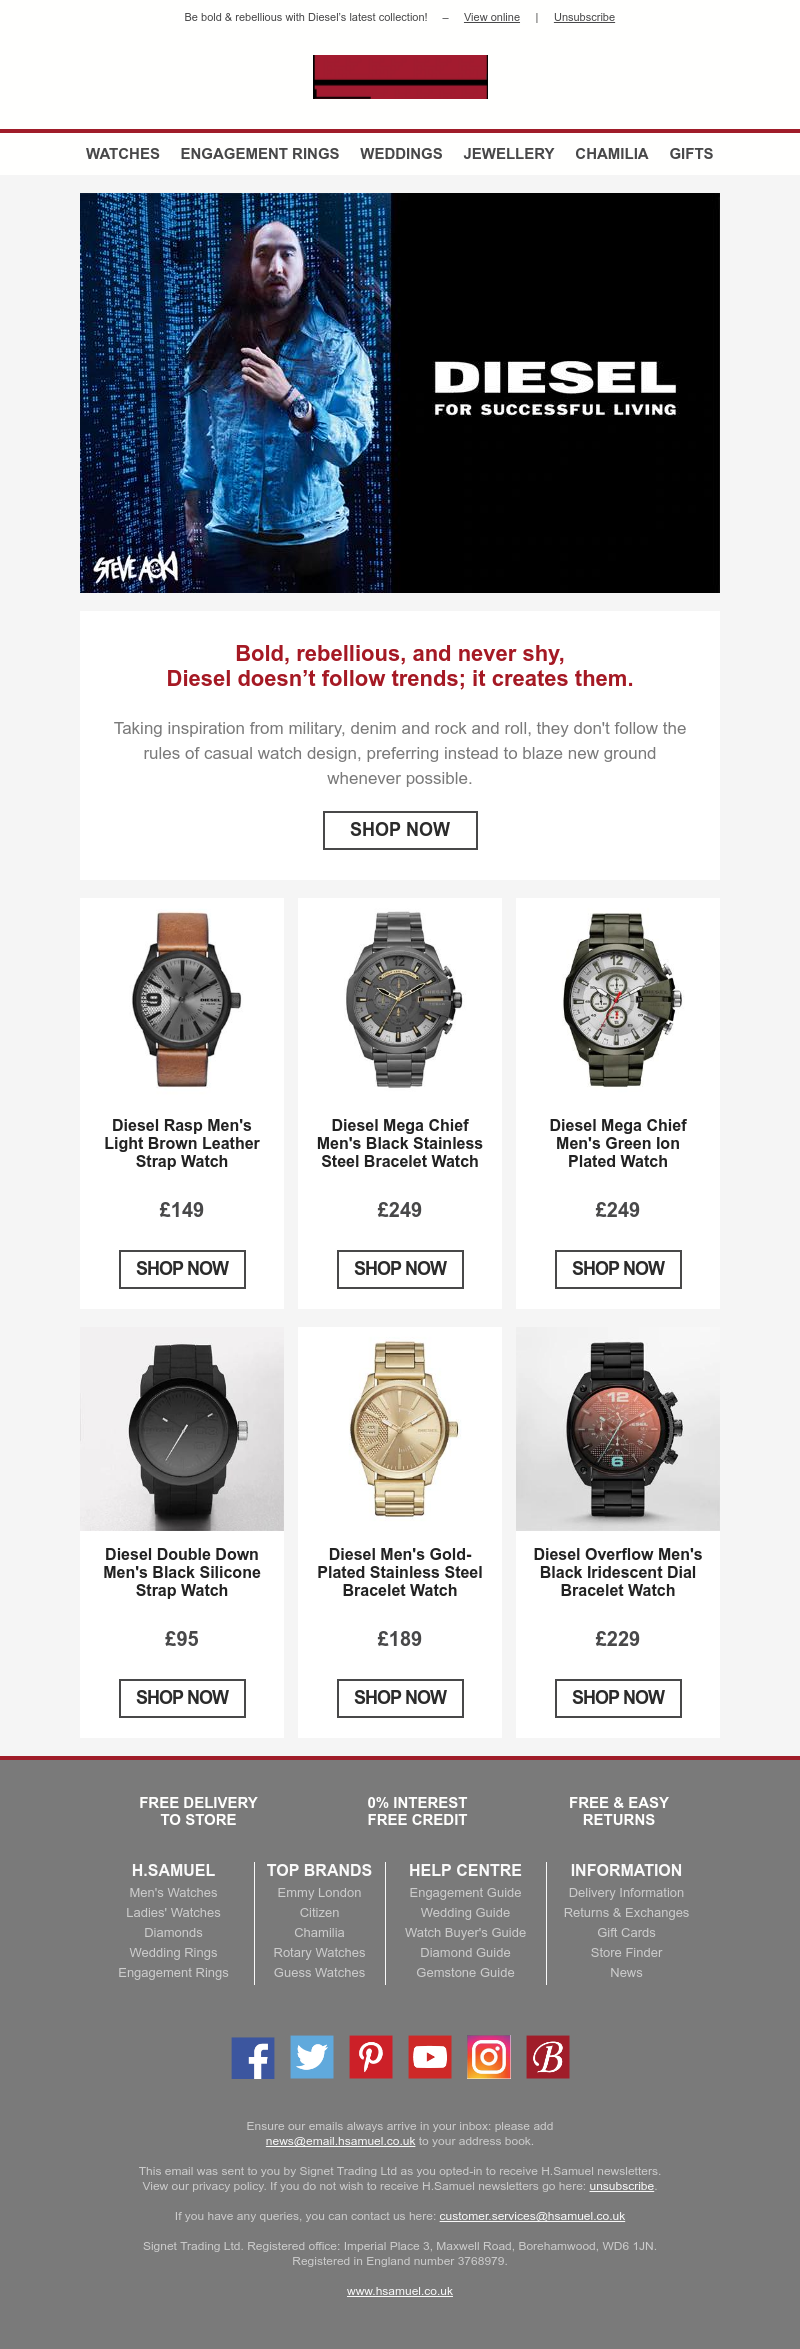Shop the £95 Double Down silicone watch
This screenshot has width=800, height=2349.
[x=182, y=1698]
